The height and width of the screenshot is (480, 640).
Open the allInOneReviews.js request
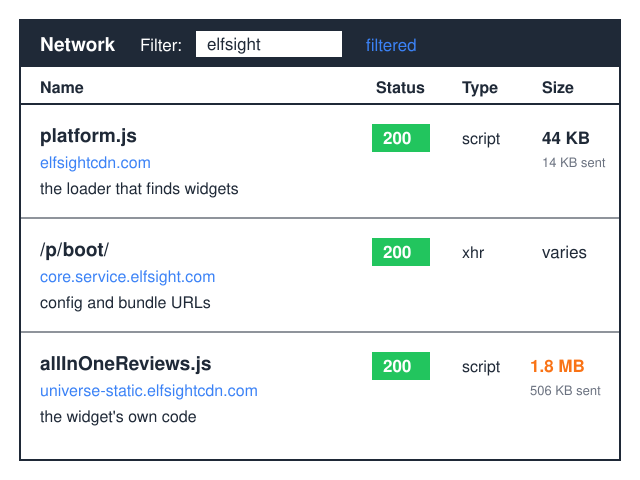125,364
